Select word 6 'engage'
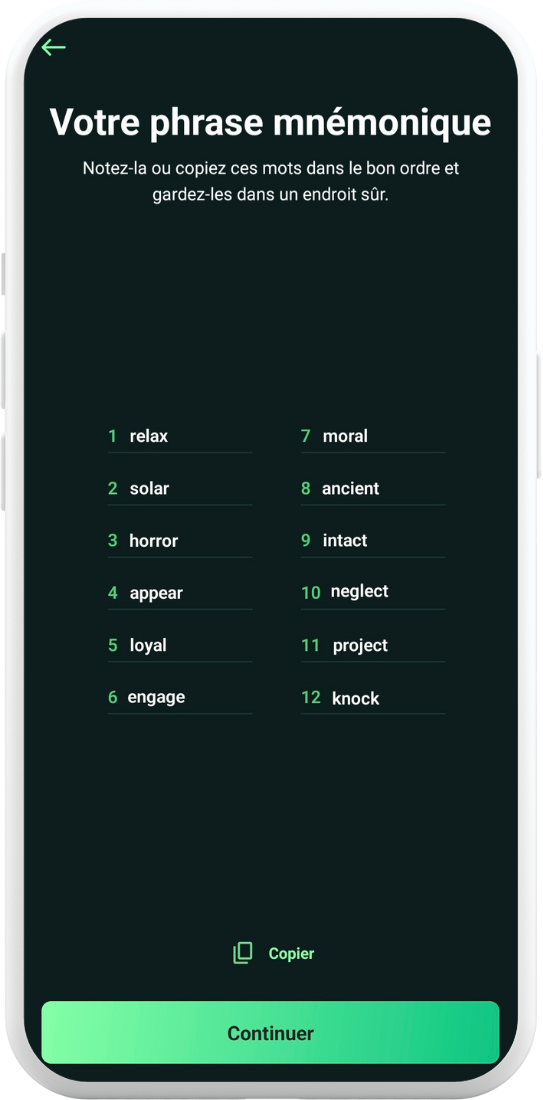The image size is (543, 1100). [156, 697]
